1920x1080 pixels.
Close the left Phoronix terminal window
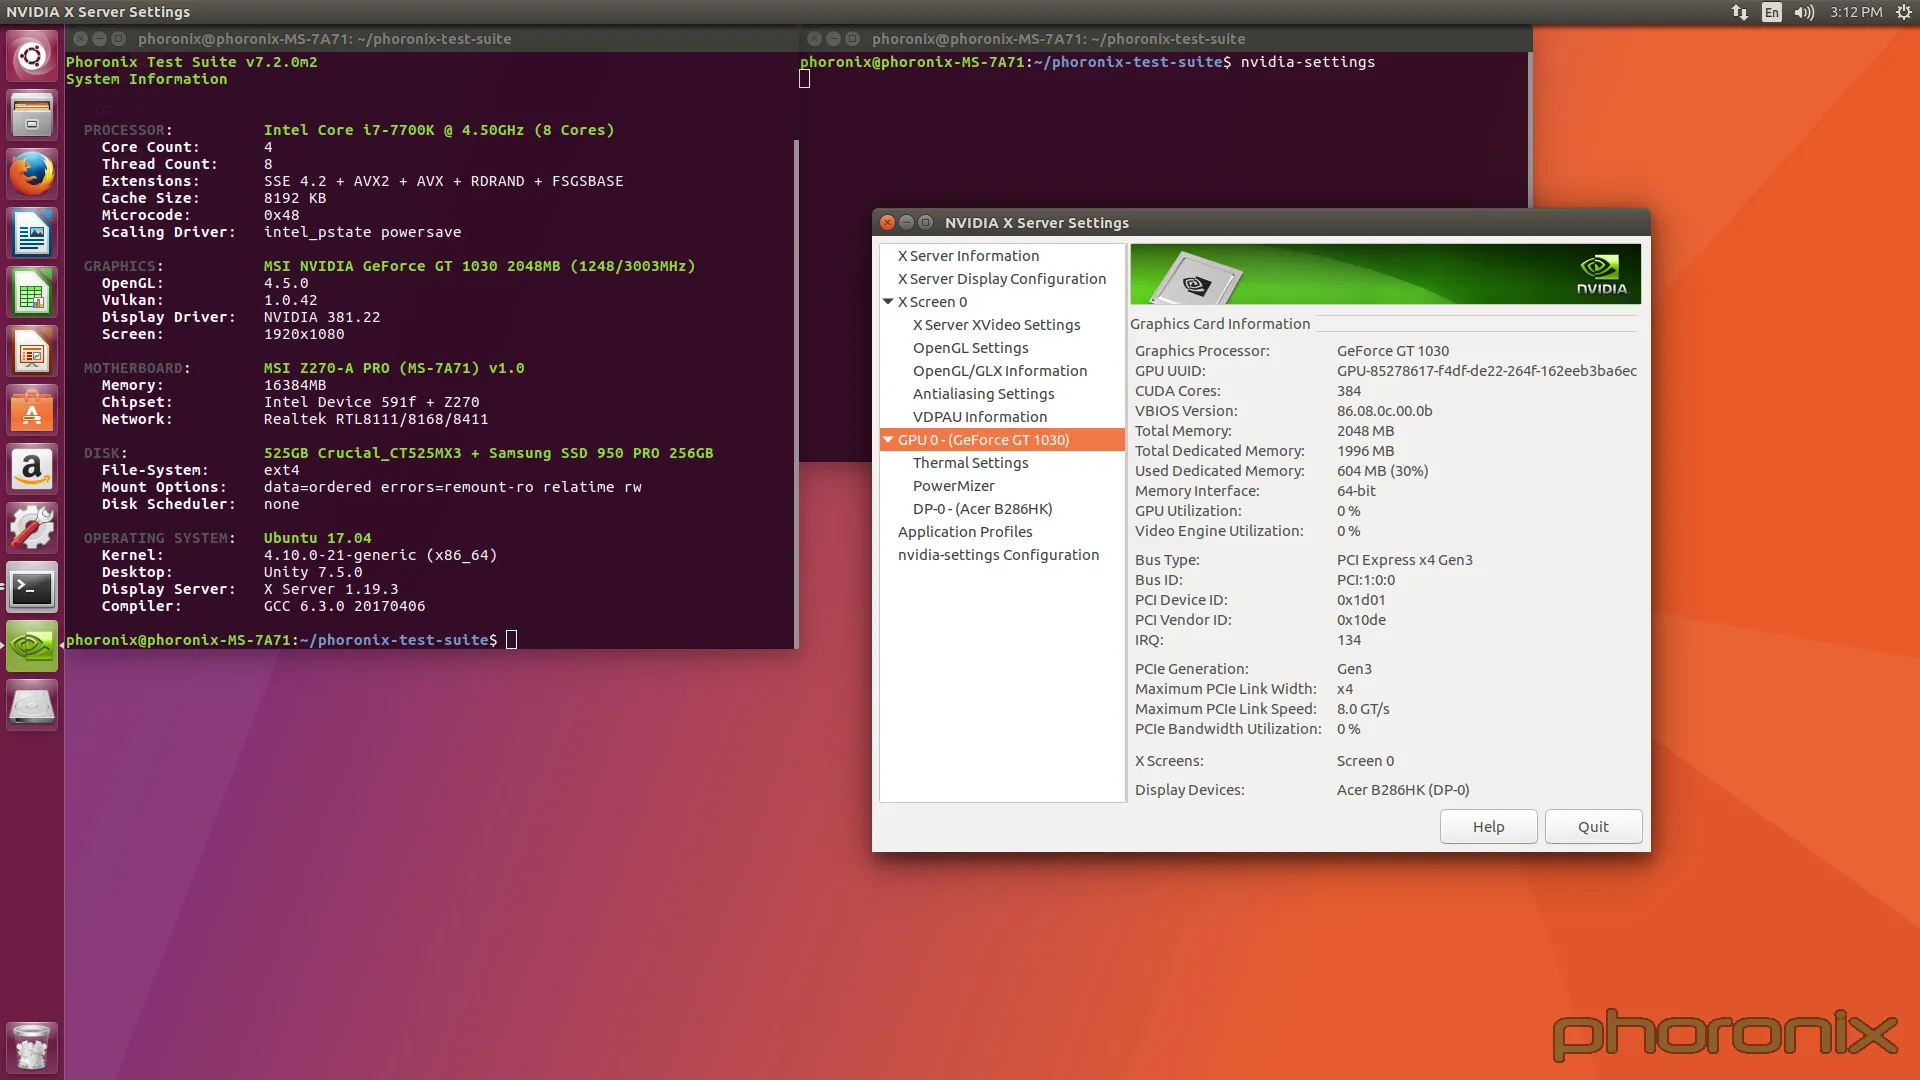80,38
